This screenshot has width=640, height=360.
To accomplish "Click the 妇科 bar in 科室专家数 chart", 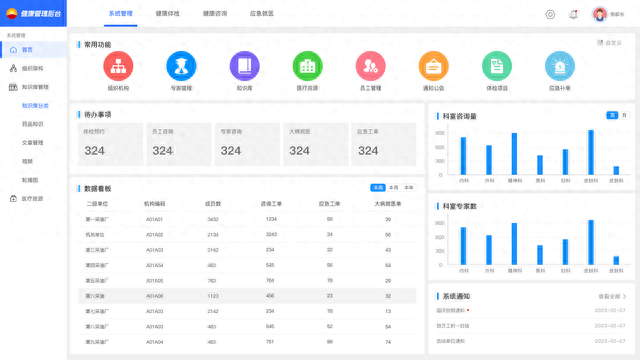I will pyautogui.click(x=565, y=252).
